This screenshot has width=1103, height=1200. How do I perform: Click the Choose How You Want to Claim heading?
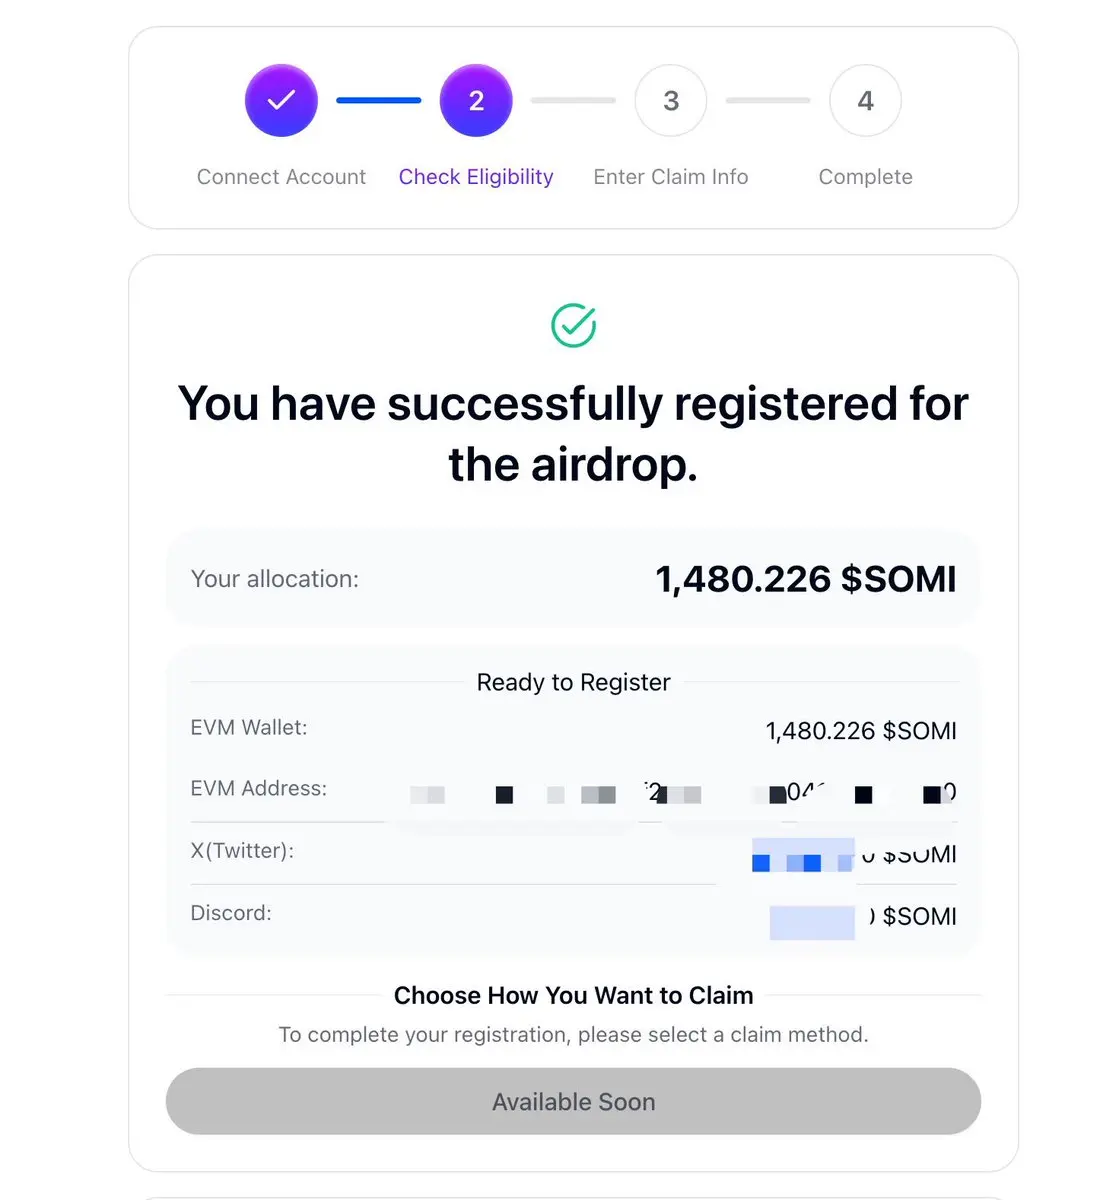573,995
